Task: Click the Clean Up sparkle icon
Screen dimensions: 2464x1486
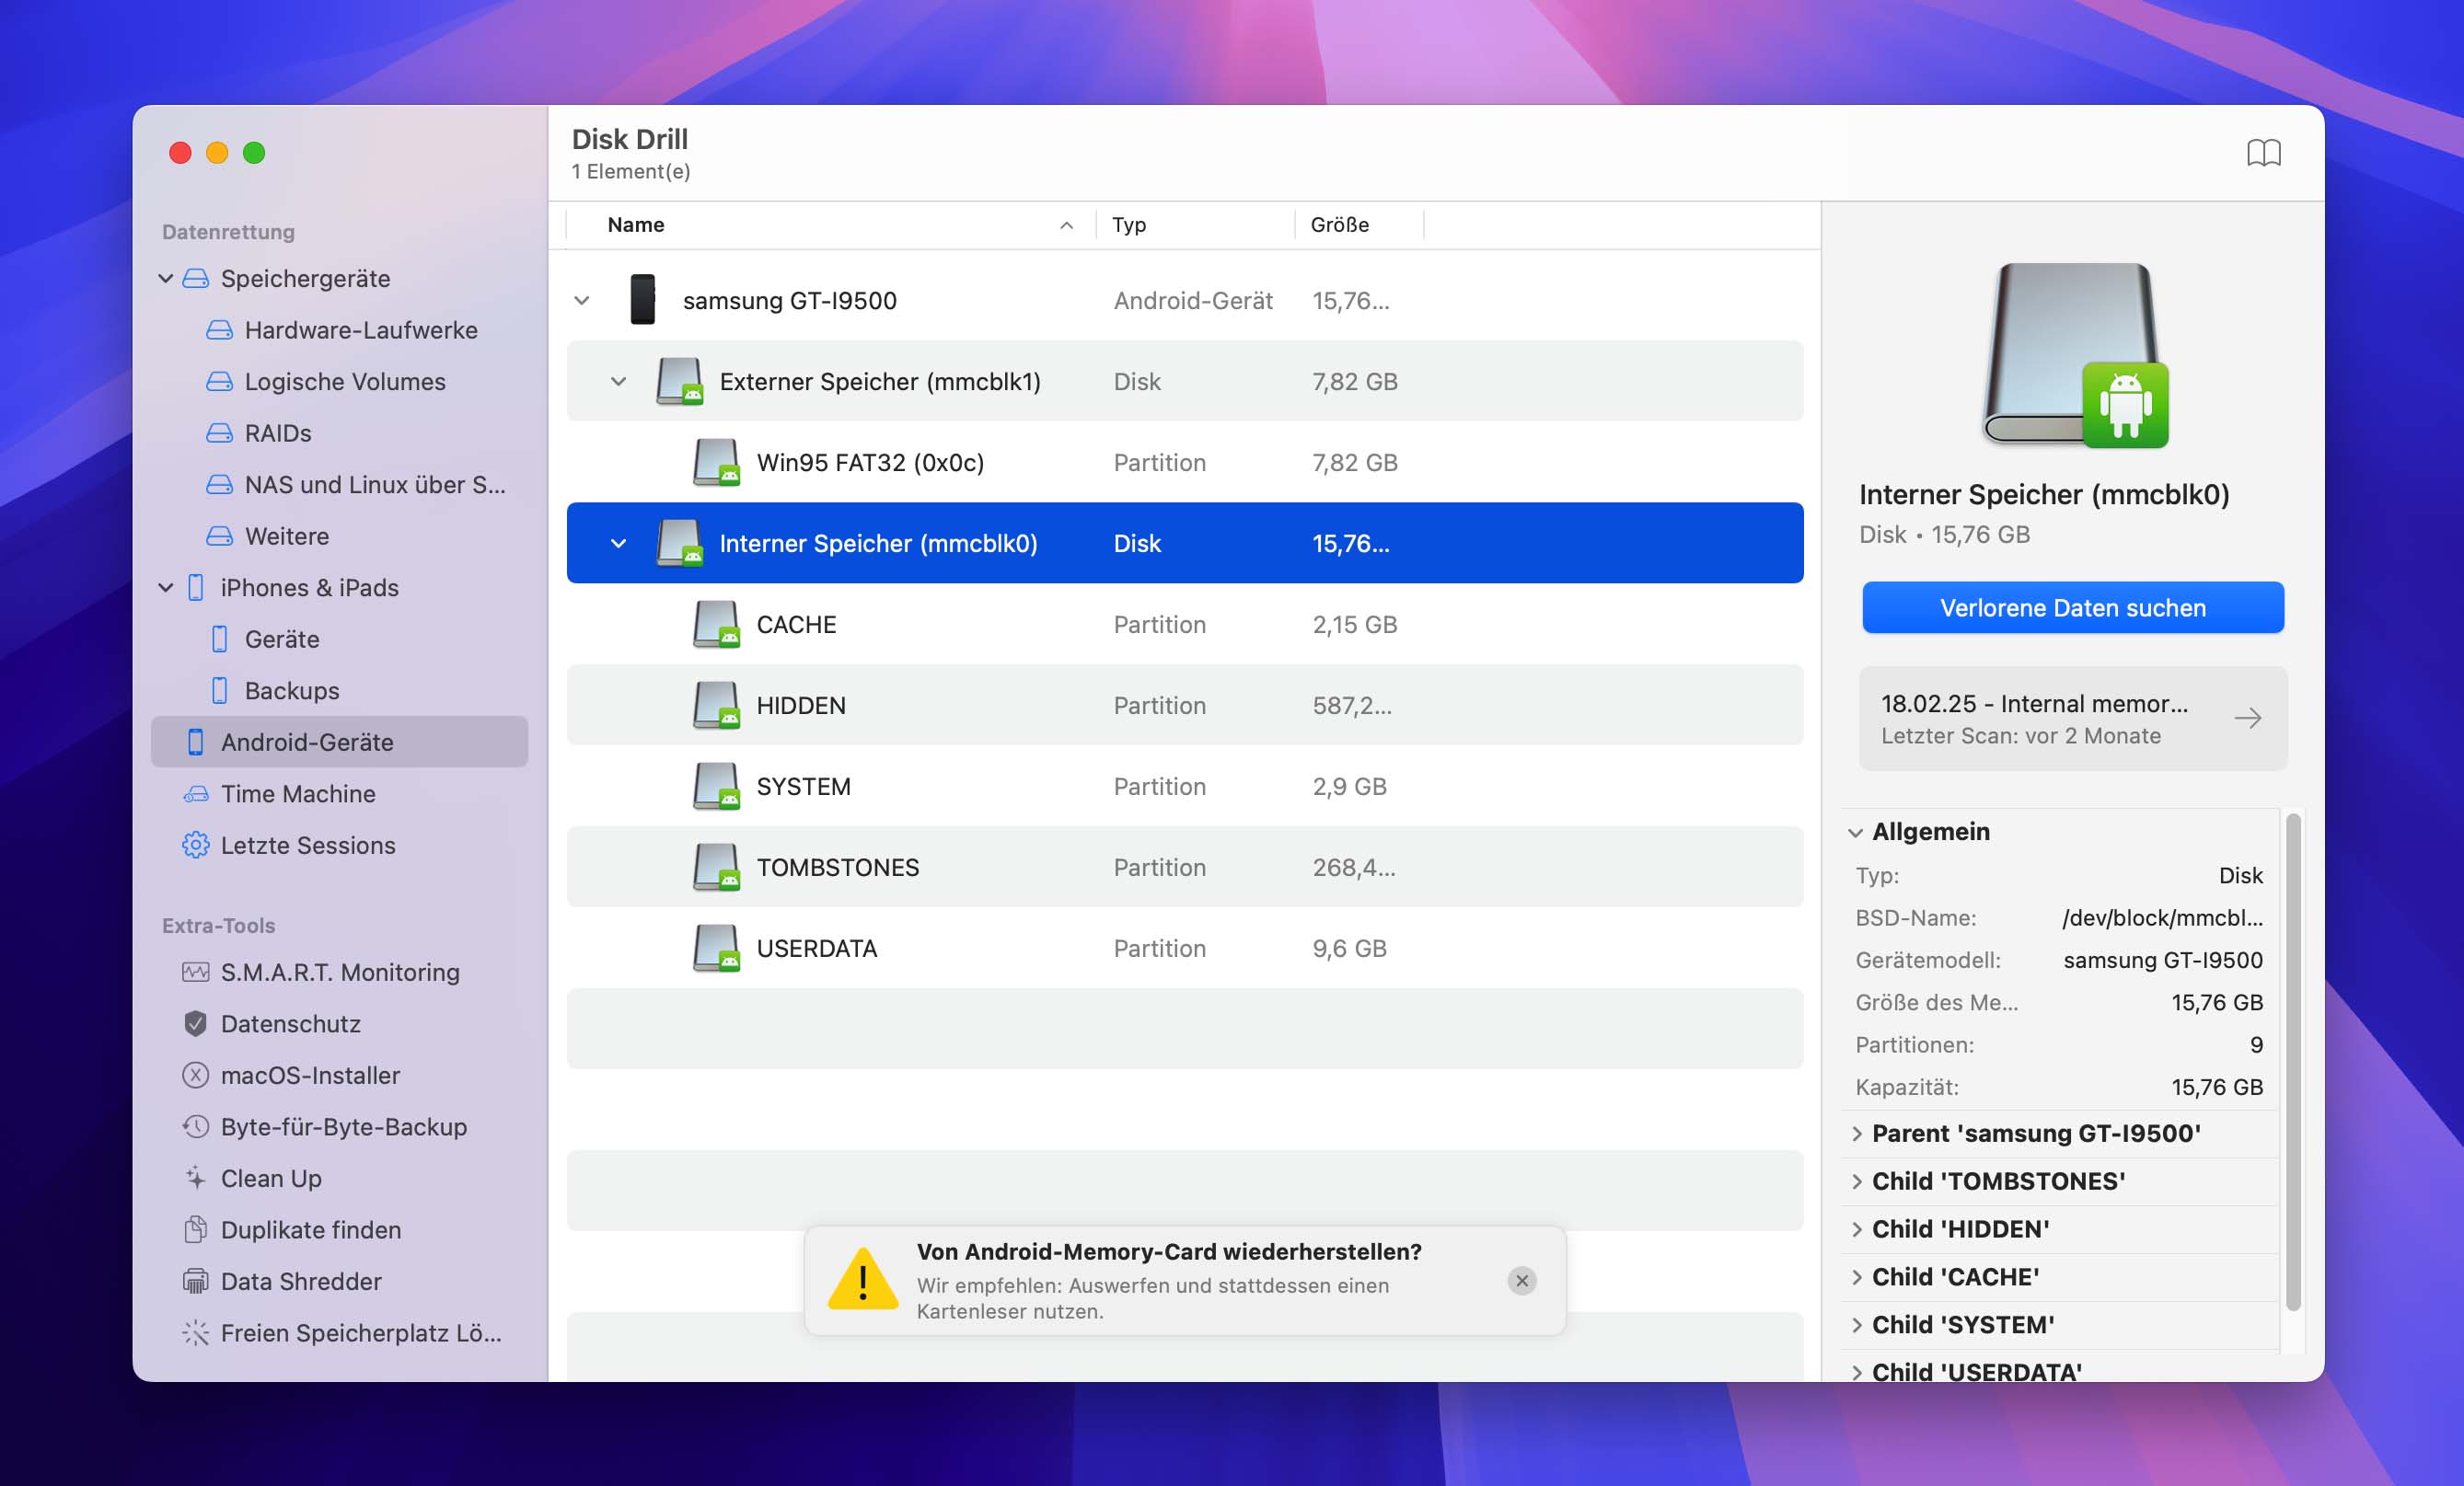Action: click(195, 1178)
